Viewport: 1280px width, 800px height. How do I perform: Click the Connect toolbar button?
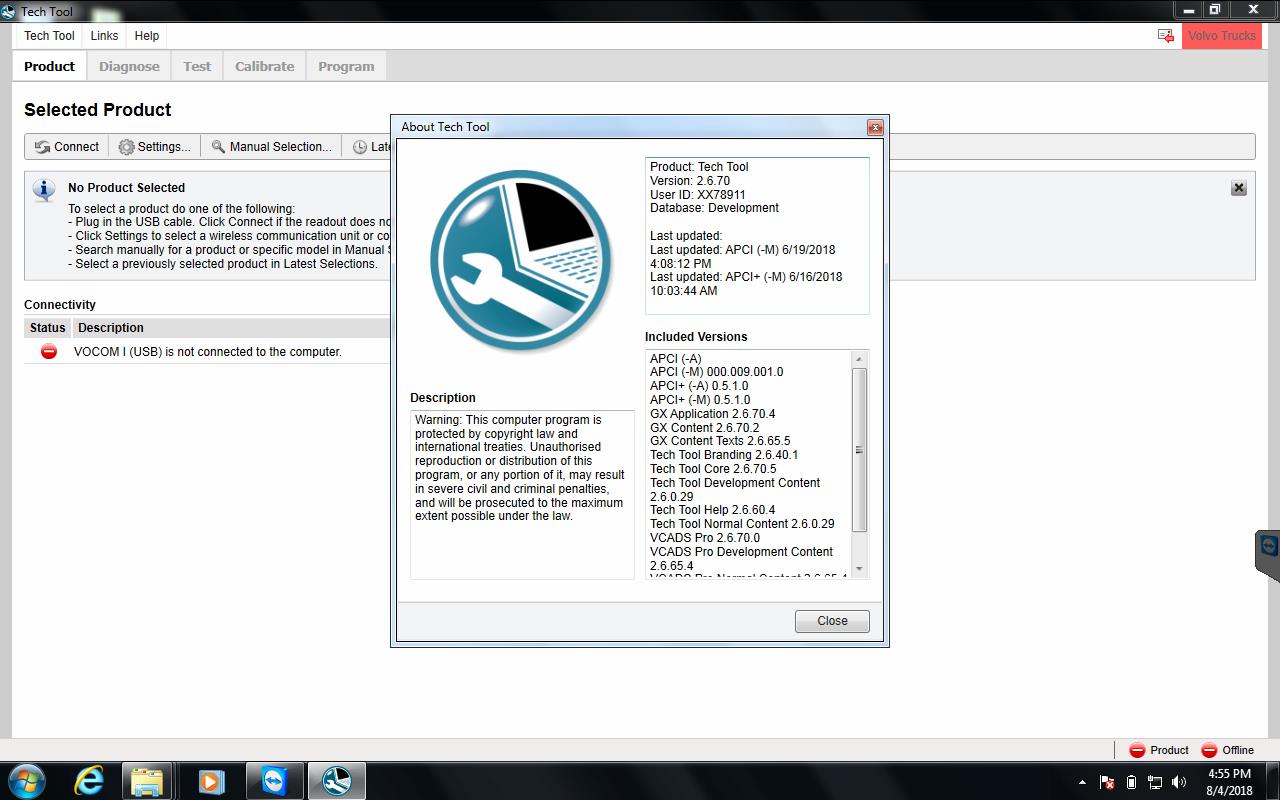[x=67, y=147]
